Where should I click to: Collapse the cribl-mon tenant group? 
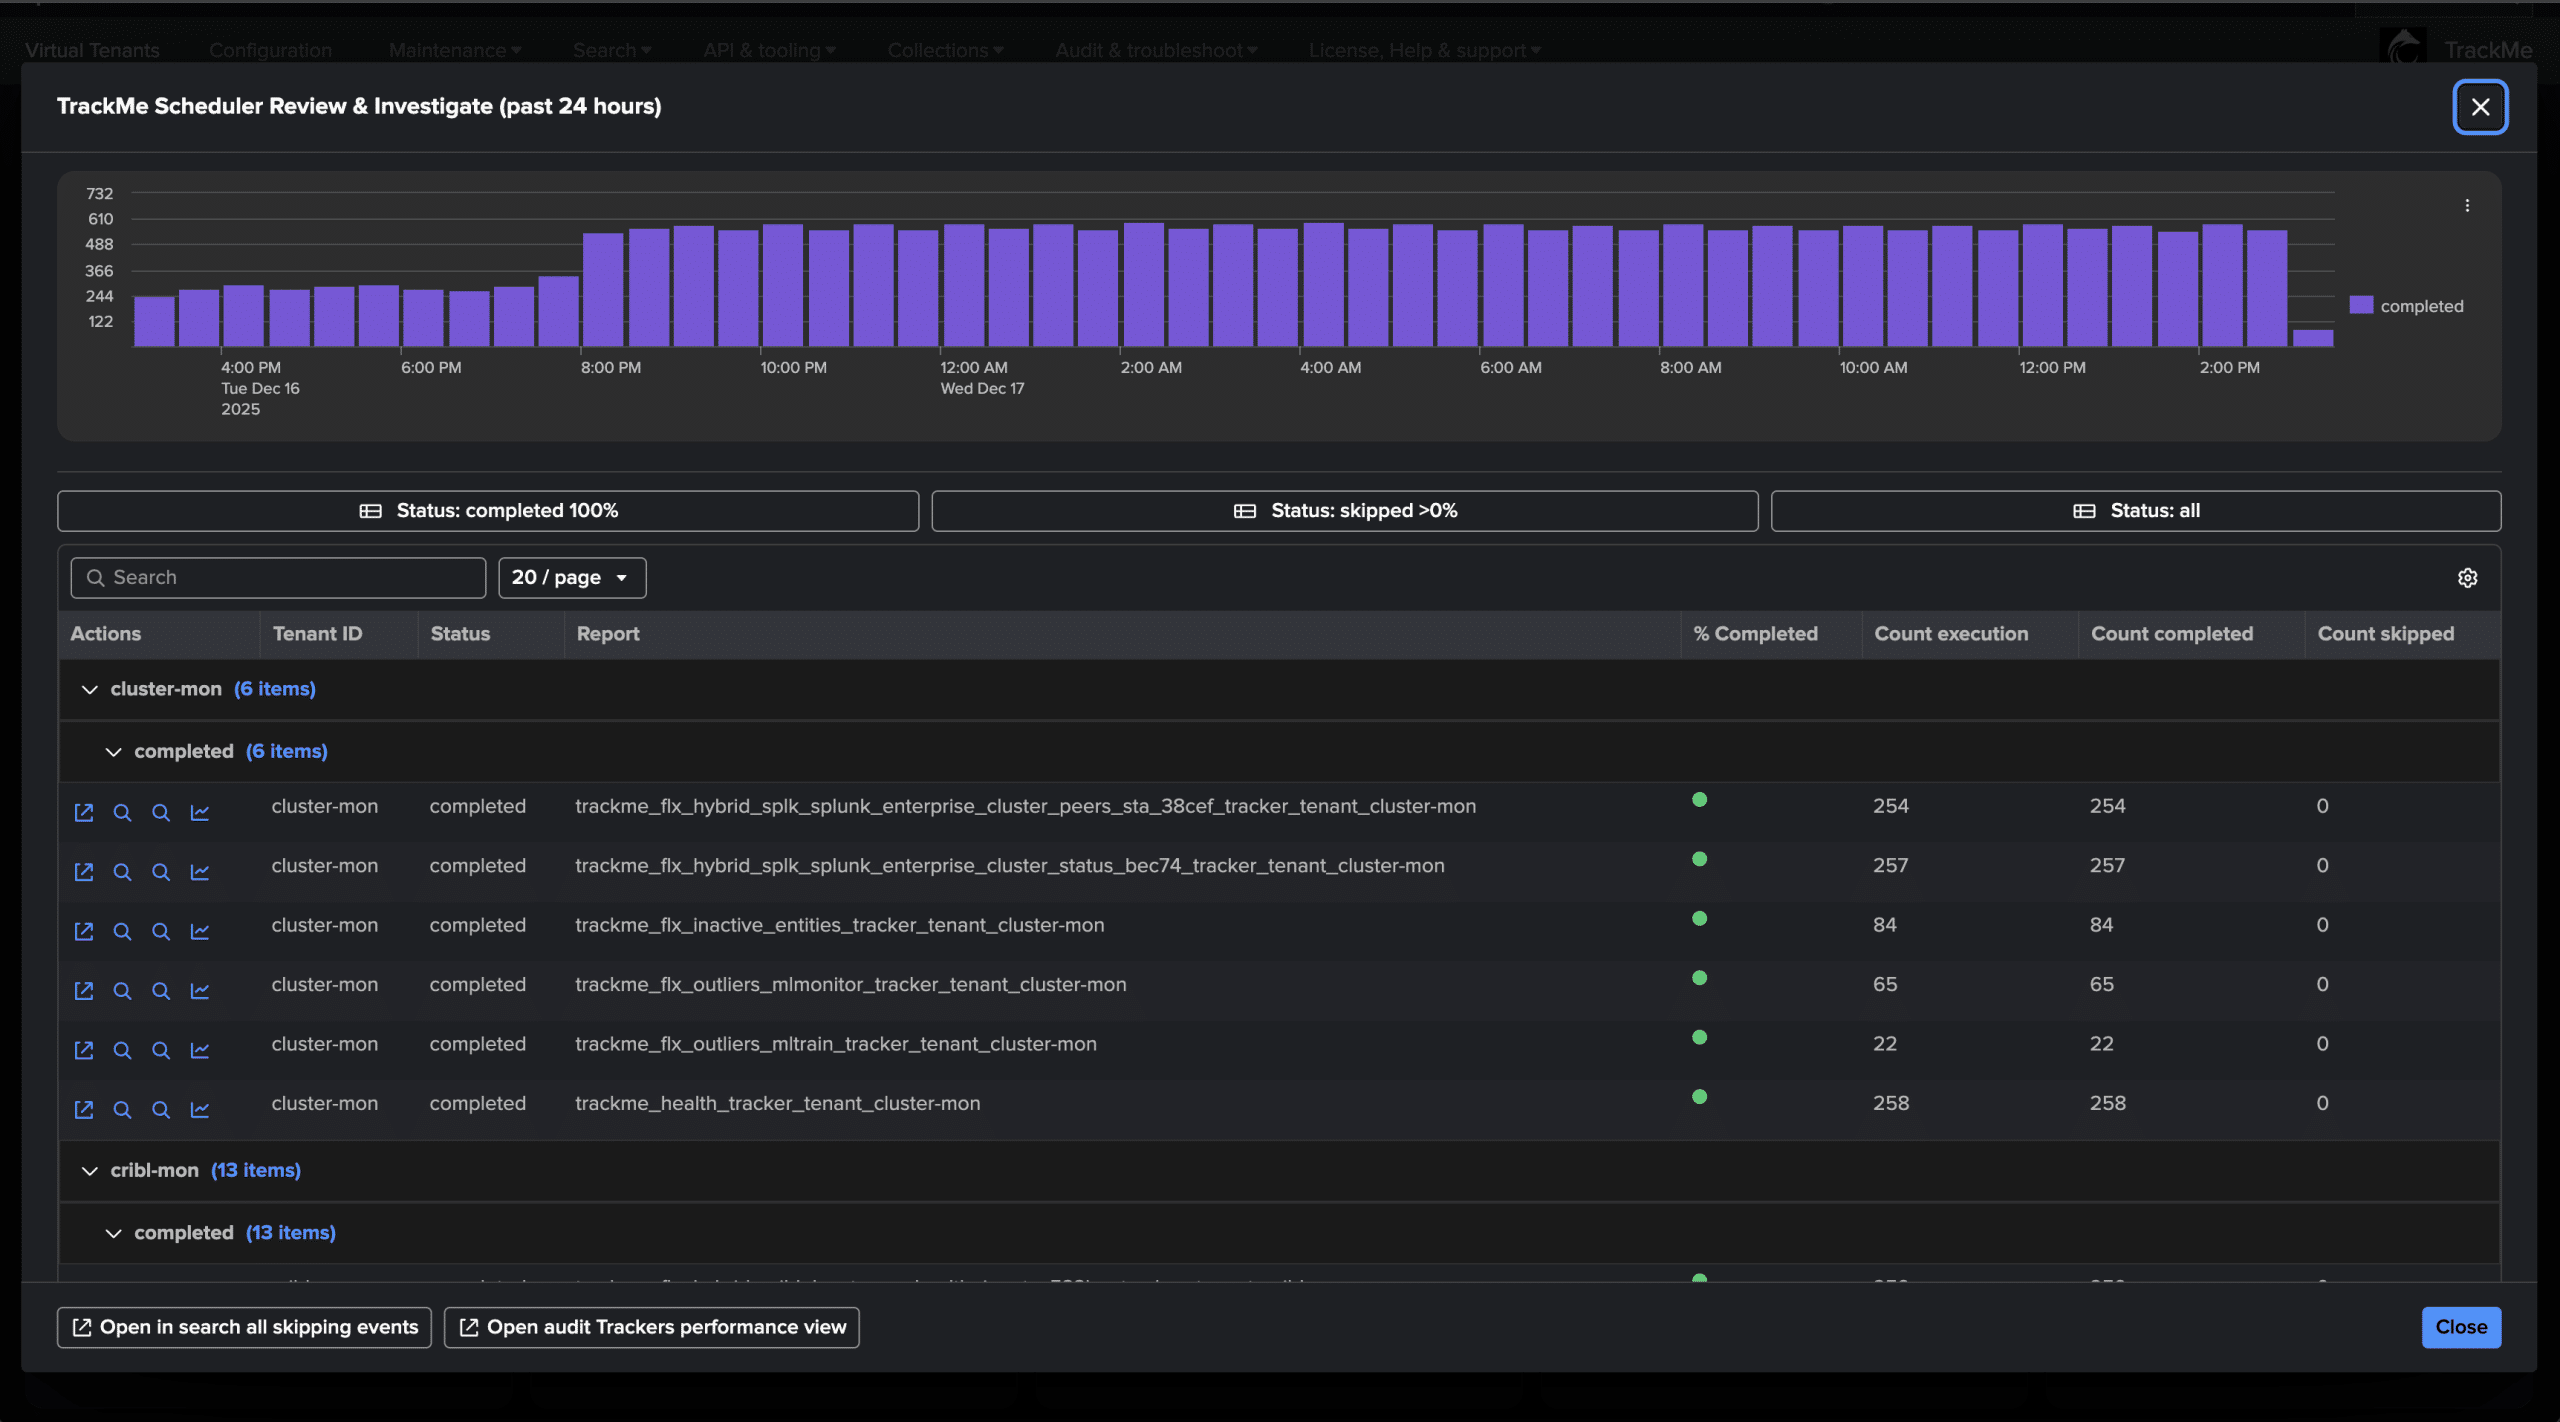90,1171
